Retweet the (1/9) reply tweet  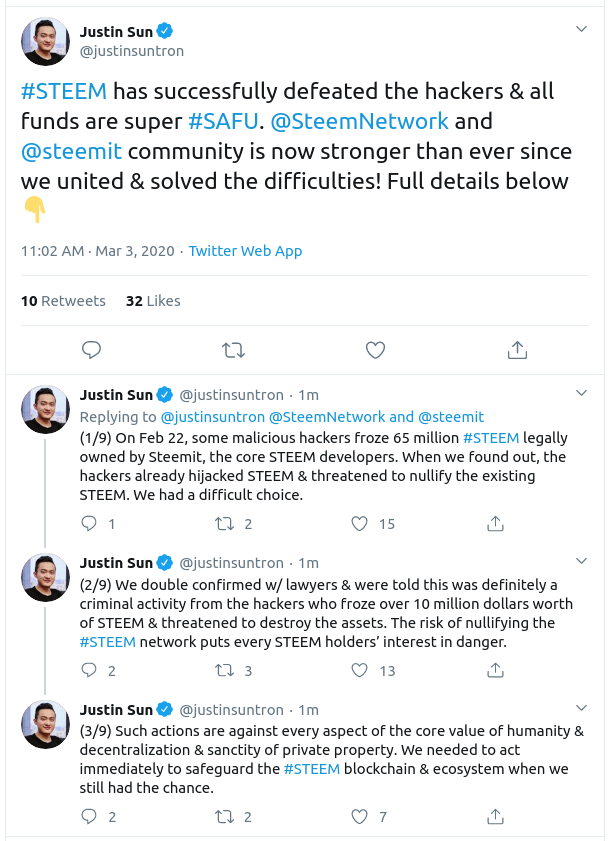pos(226,523)
